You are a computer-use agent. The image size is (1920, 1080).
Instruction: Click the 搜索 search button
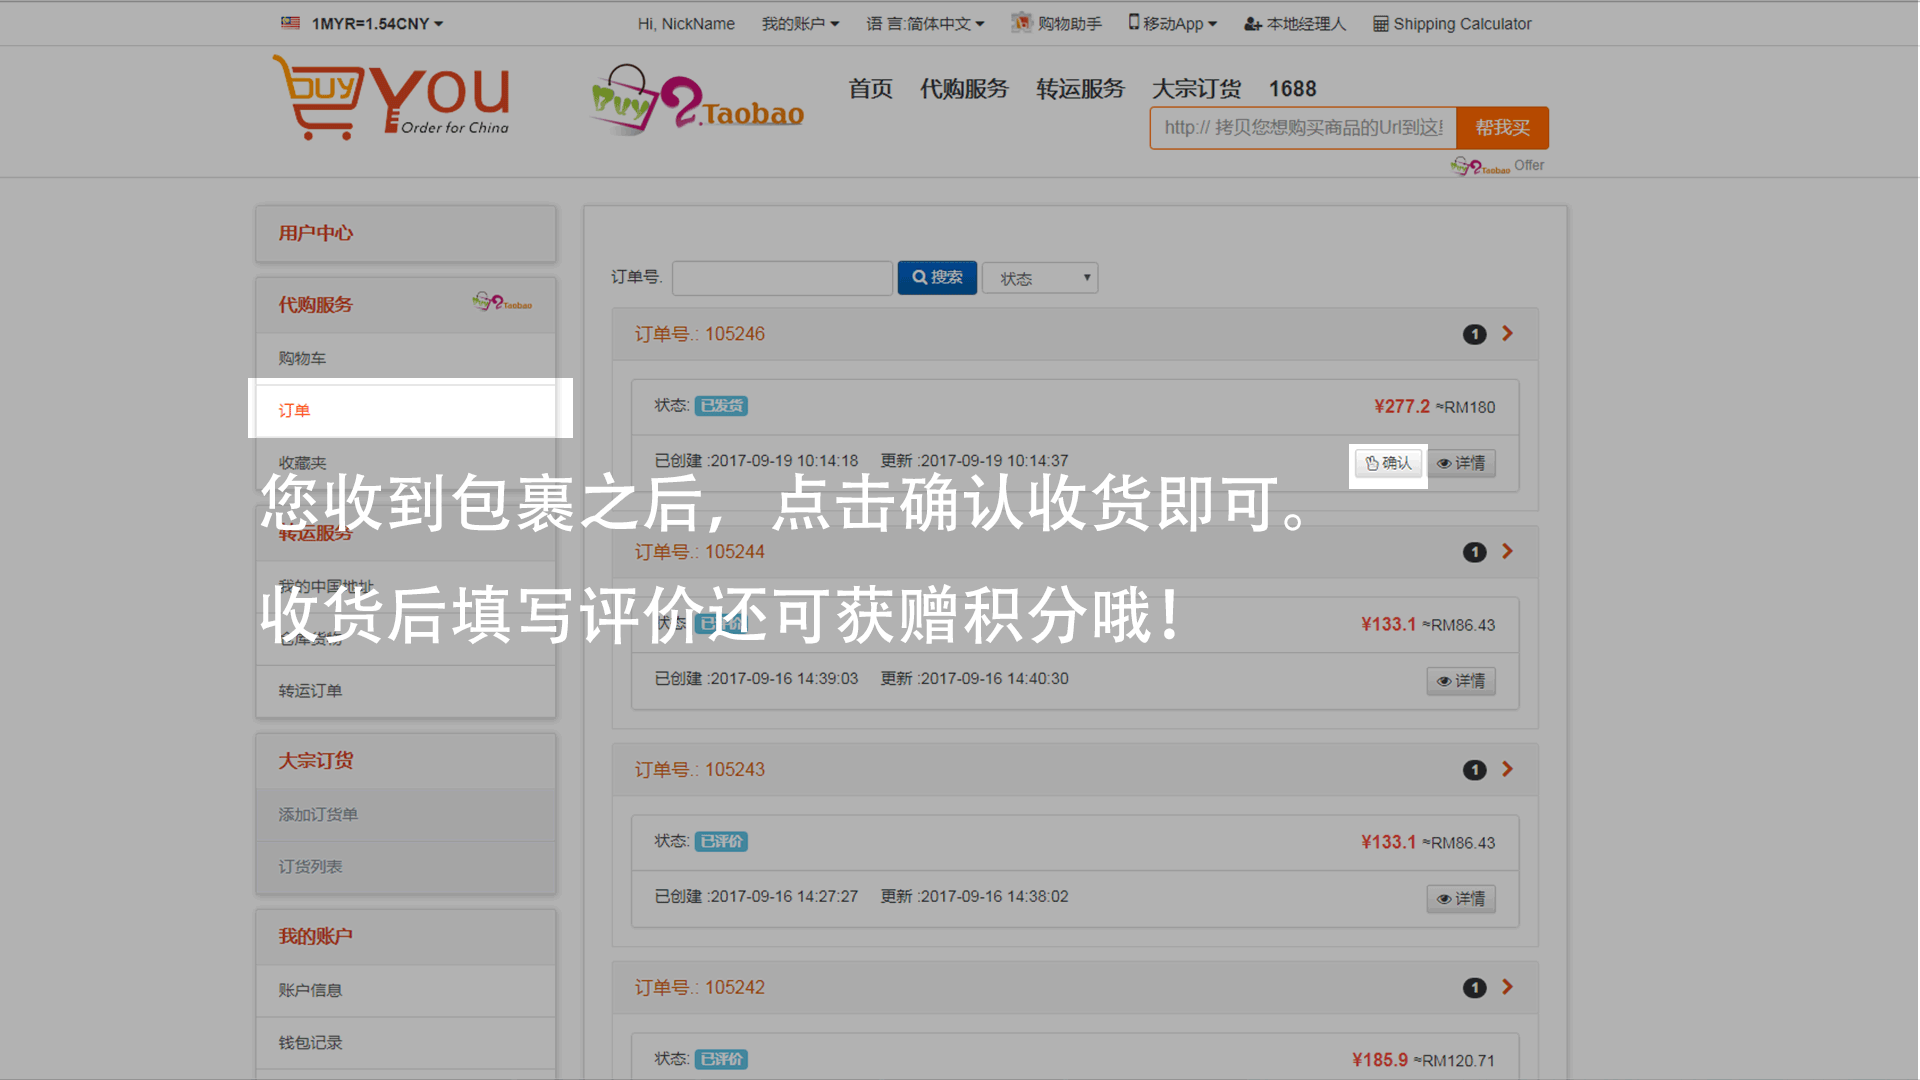tap(937, 278)
